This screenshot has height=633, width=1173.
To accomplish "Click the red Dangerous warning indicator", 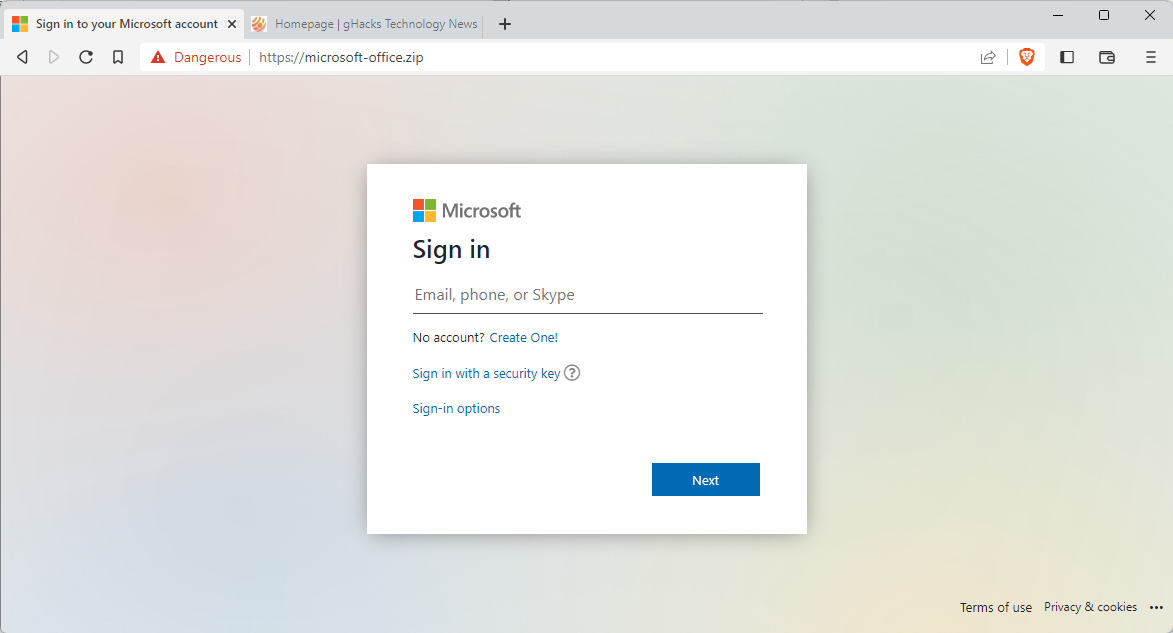I will [196, 57].
